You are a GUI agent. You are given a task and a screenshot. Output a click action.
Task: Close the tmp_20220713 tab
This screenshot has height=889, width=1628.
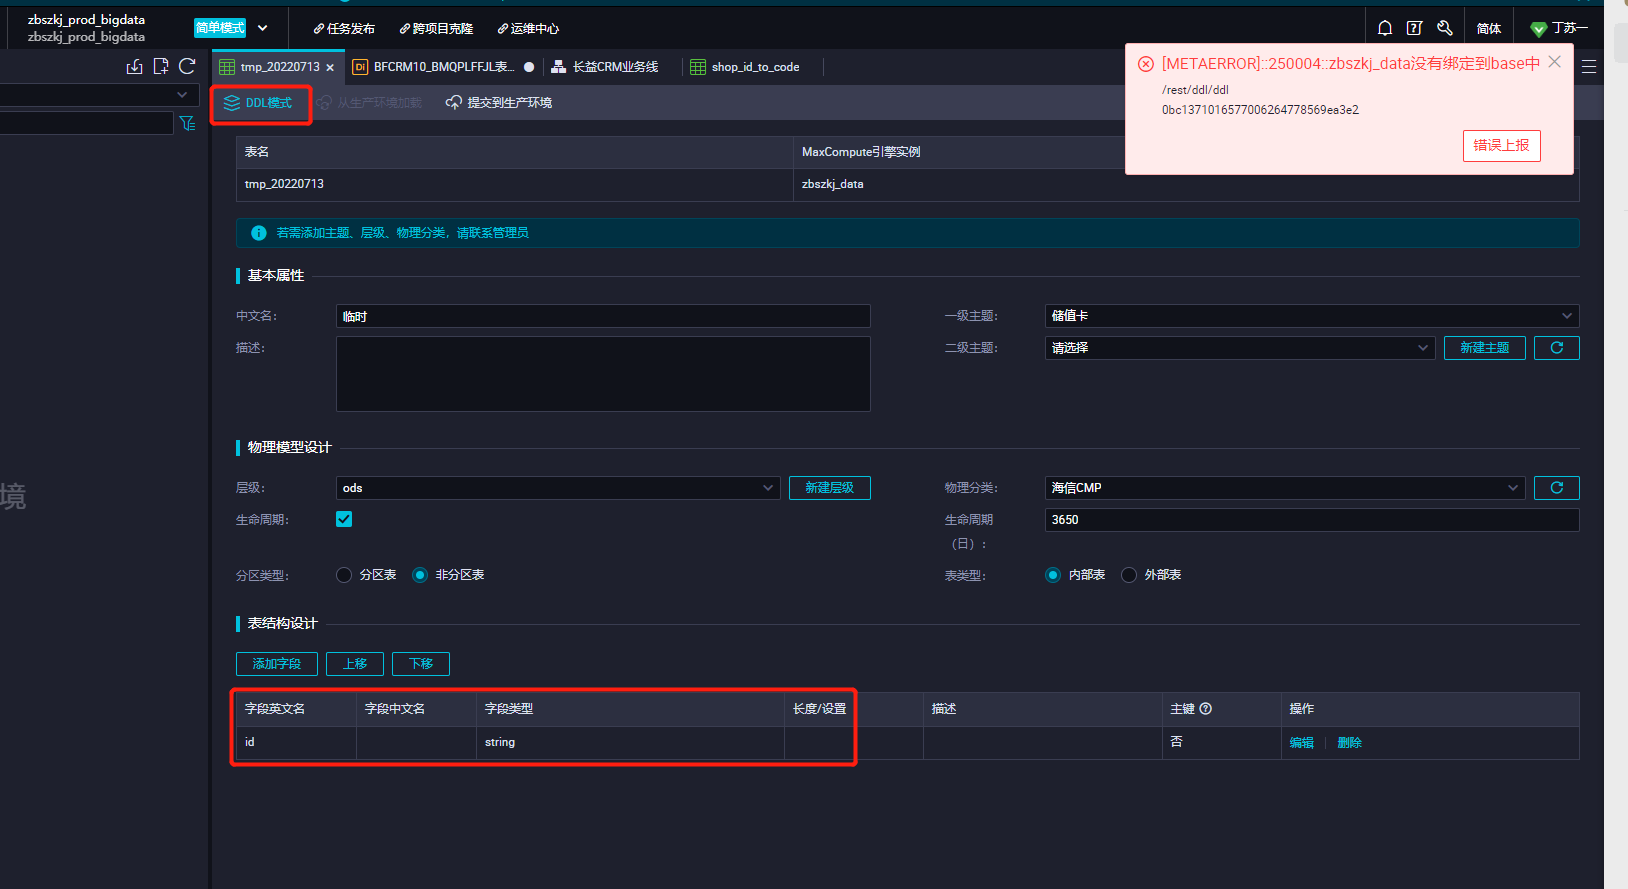pyautogui.click(x=330, y=67)
